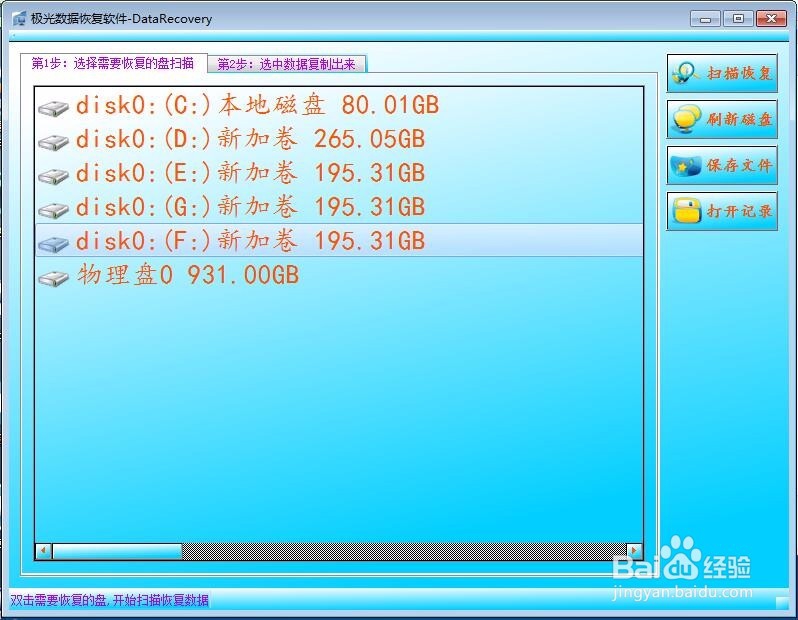Click the highlighted drive icon beside disk0:(F:)
This screenshot has height=620, width=798.
click(x=53, y=243)
